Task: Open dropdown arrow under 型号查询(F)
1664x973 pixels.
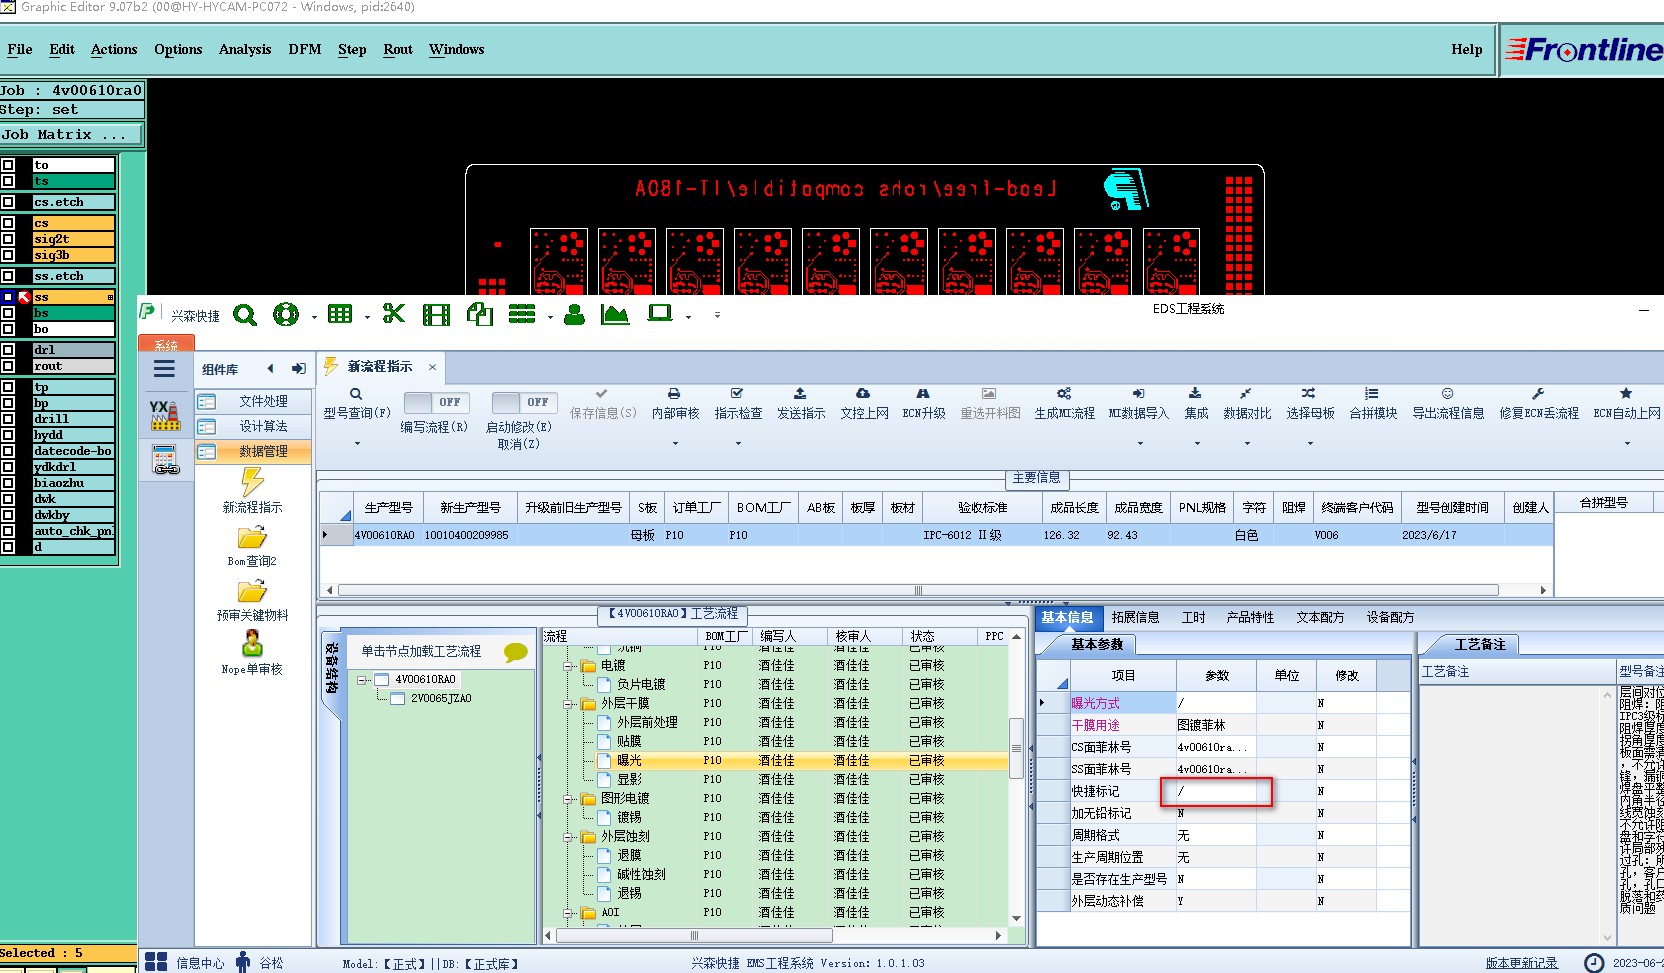Action: pos(356,443)
